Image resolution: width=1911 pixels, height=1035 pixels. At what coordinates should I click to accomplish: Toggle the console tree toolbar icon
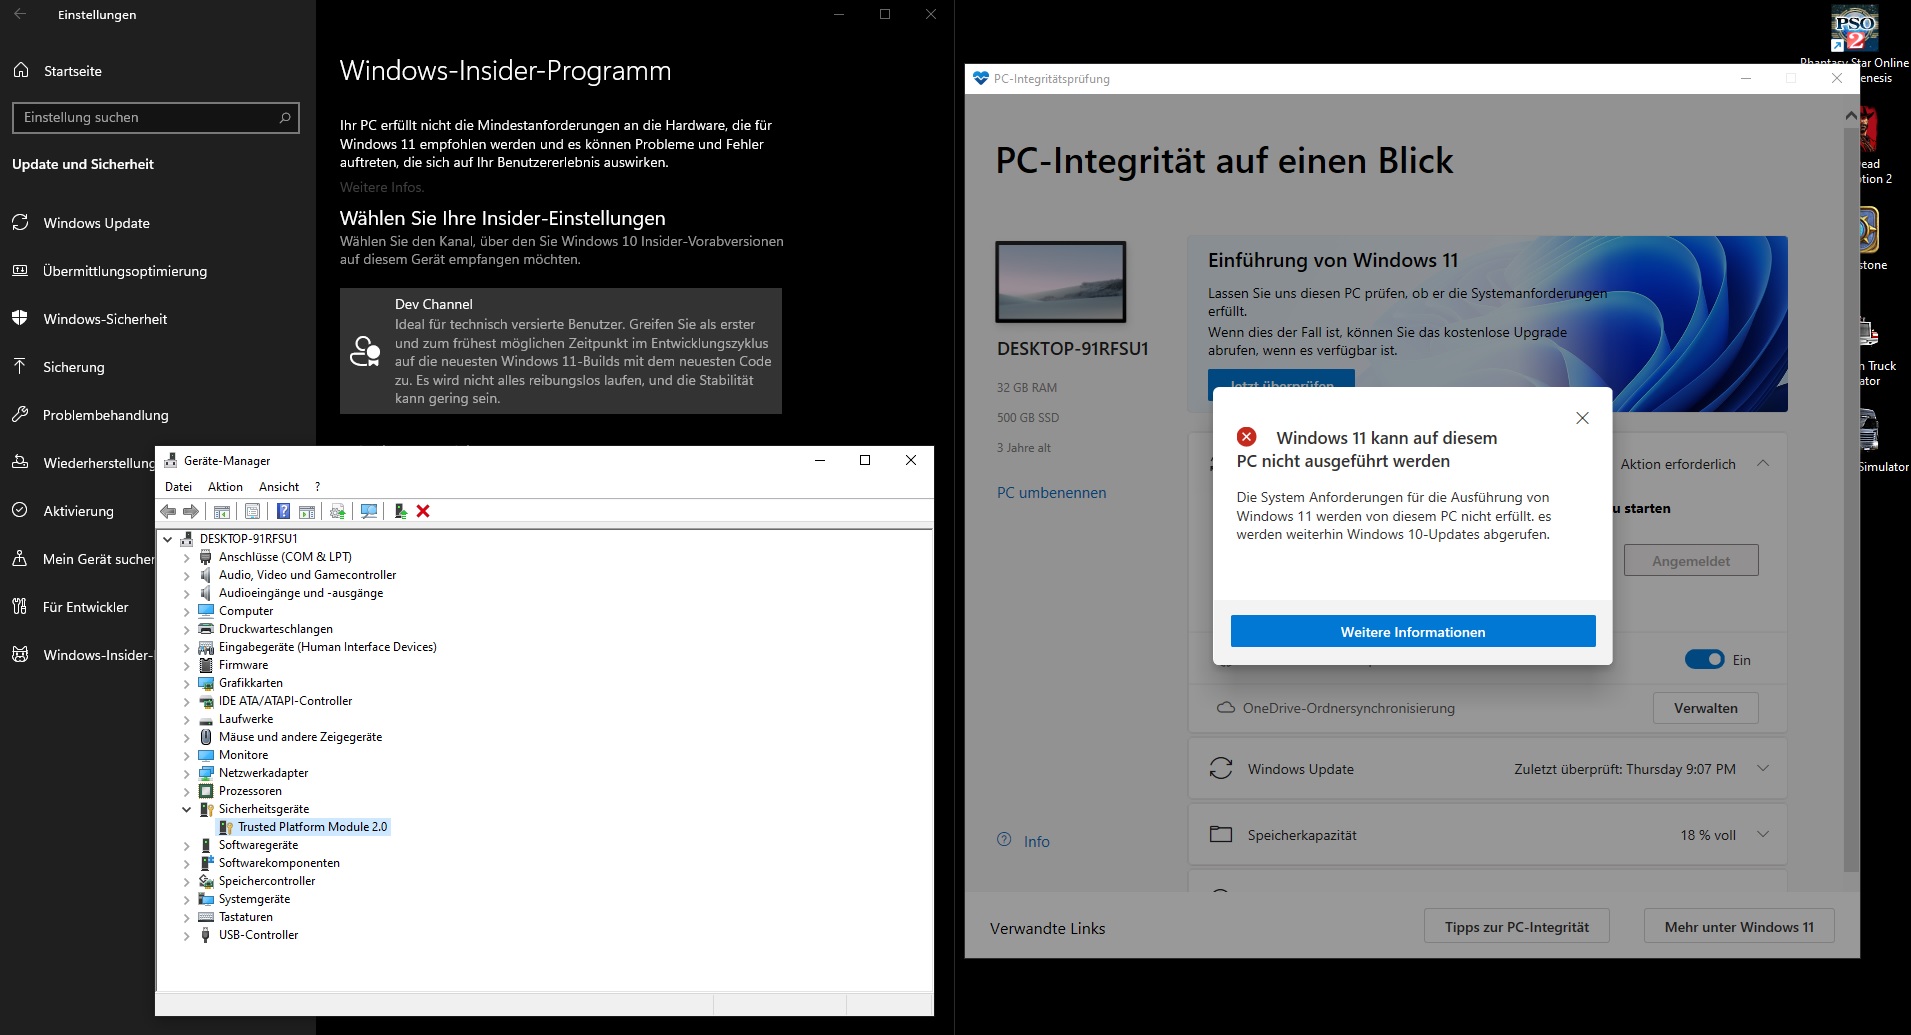tap(222, 511)
